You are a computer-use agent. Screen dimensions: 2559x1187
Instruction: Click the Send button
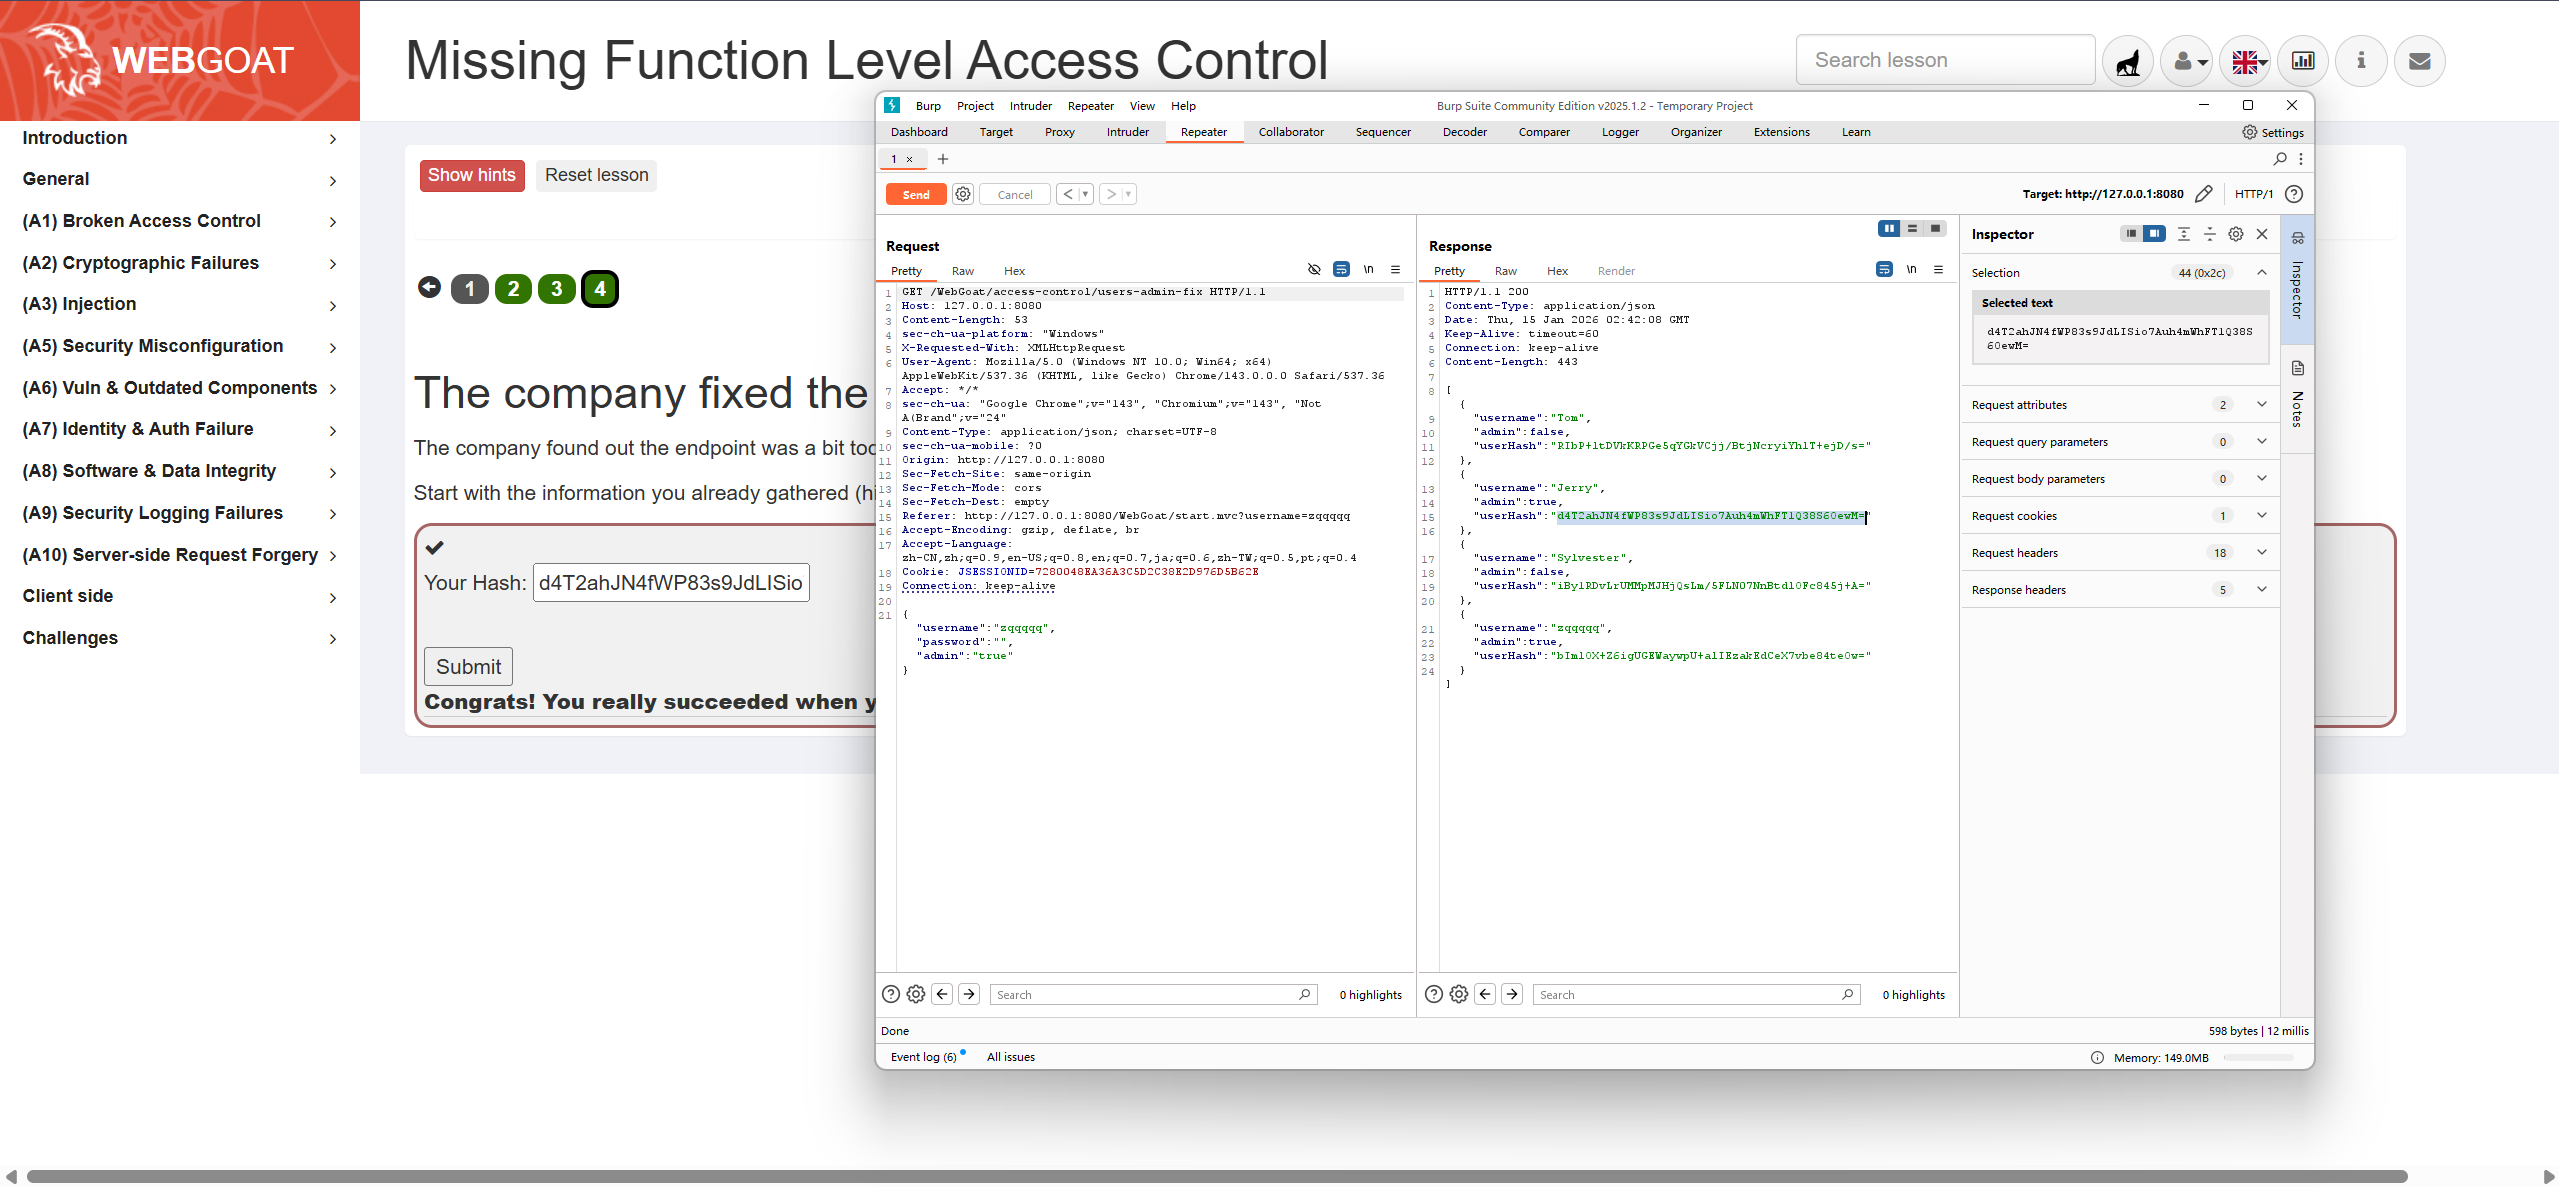[915, 195]
